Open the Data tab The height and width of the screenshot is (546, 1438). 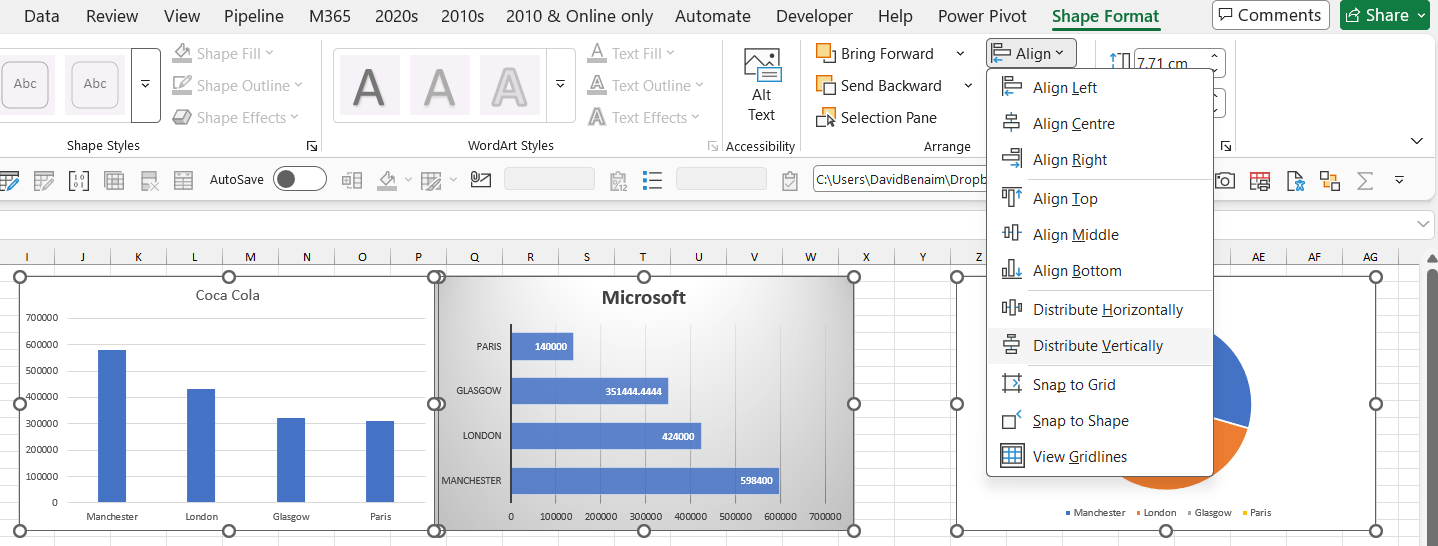point(40,16)
